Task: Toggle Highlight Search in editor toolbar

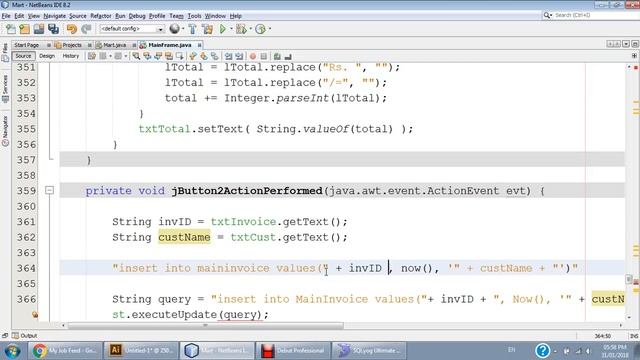Action: coord(169,56)
